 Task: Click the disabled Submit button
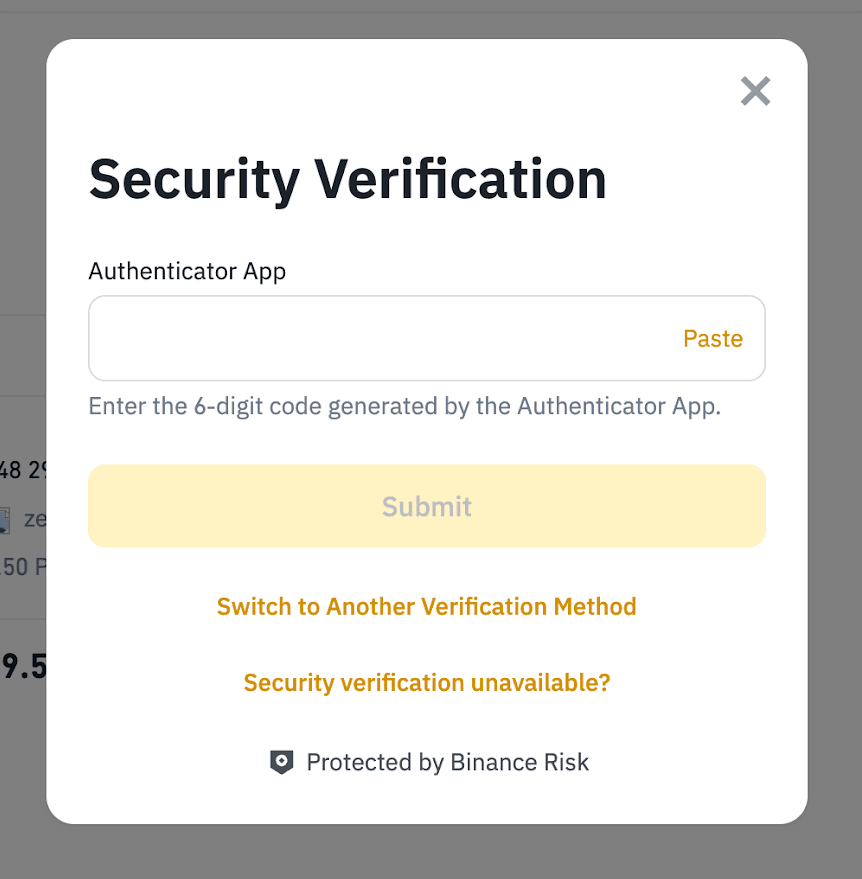427,506
